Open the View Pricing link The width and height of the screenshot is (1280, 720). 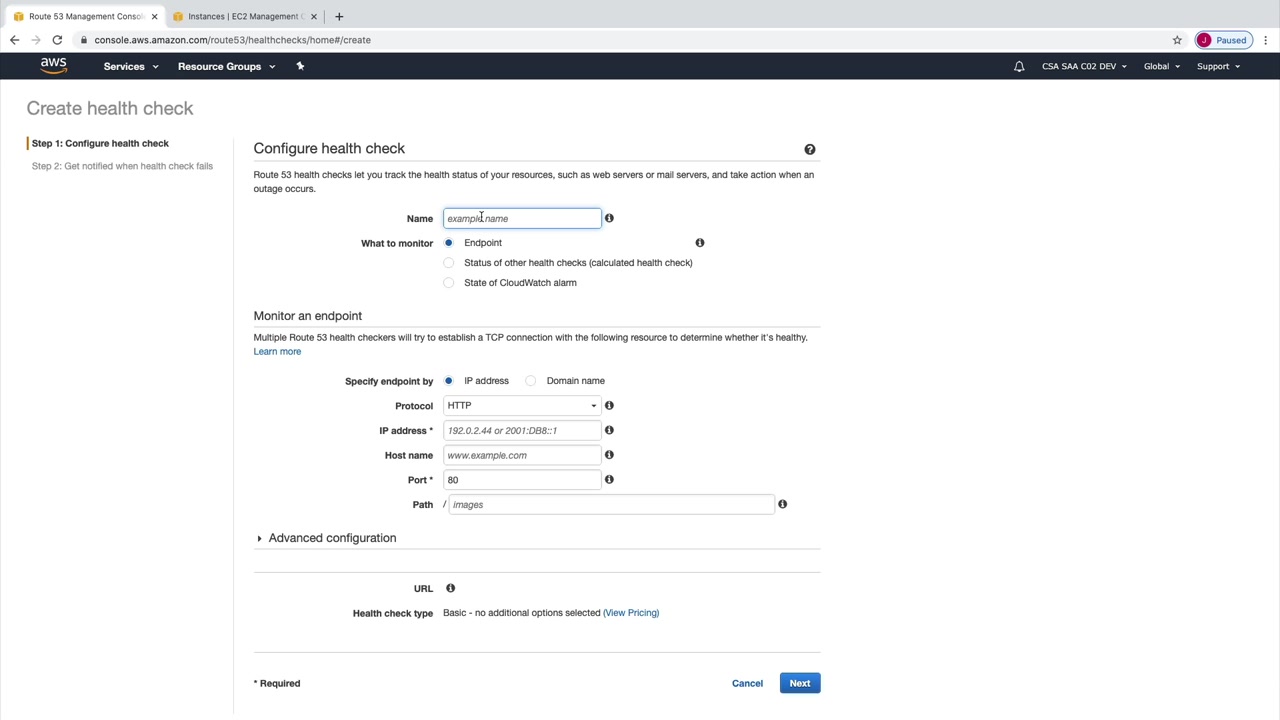tap(631, 613)
